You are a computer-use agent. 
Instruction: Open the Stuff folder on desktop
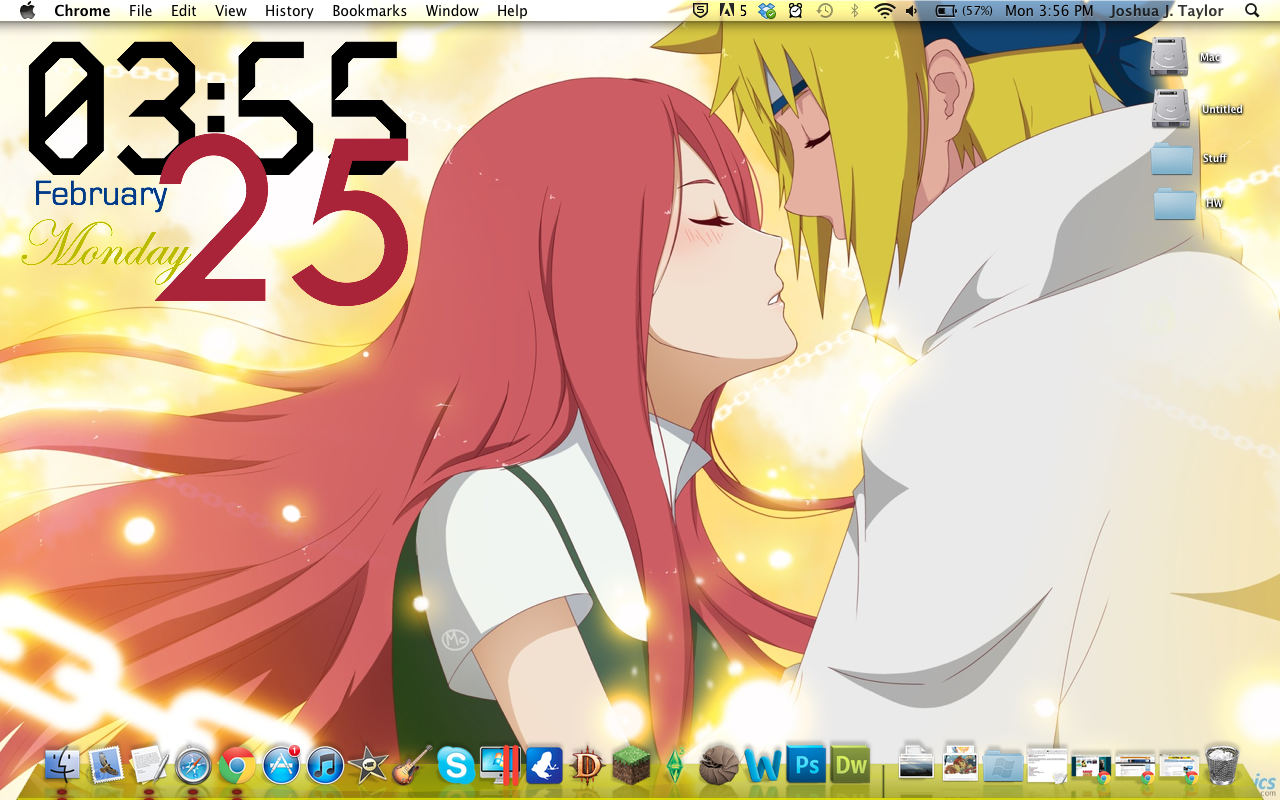pyautogui.click(x=1172, y=158)
